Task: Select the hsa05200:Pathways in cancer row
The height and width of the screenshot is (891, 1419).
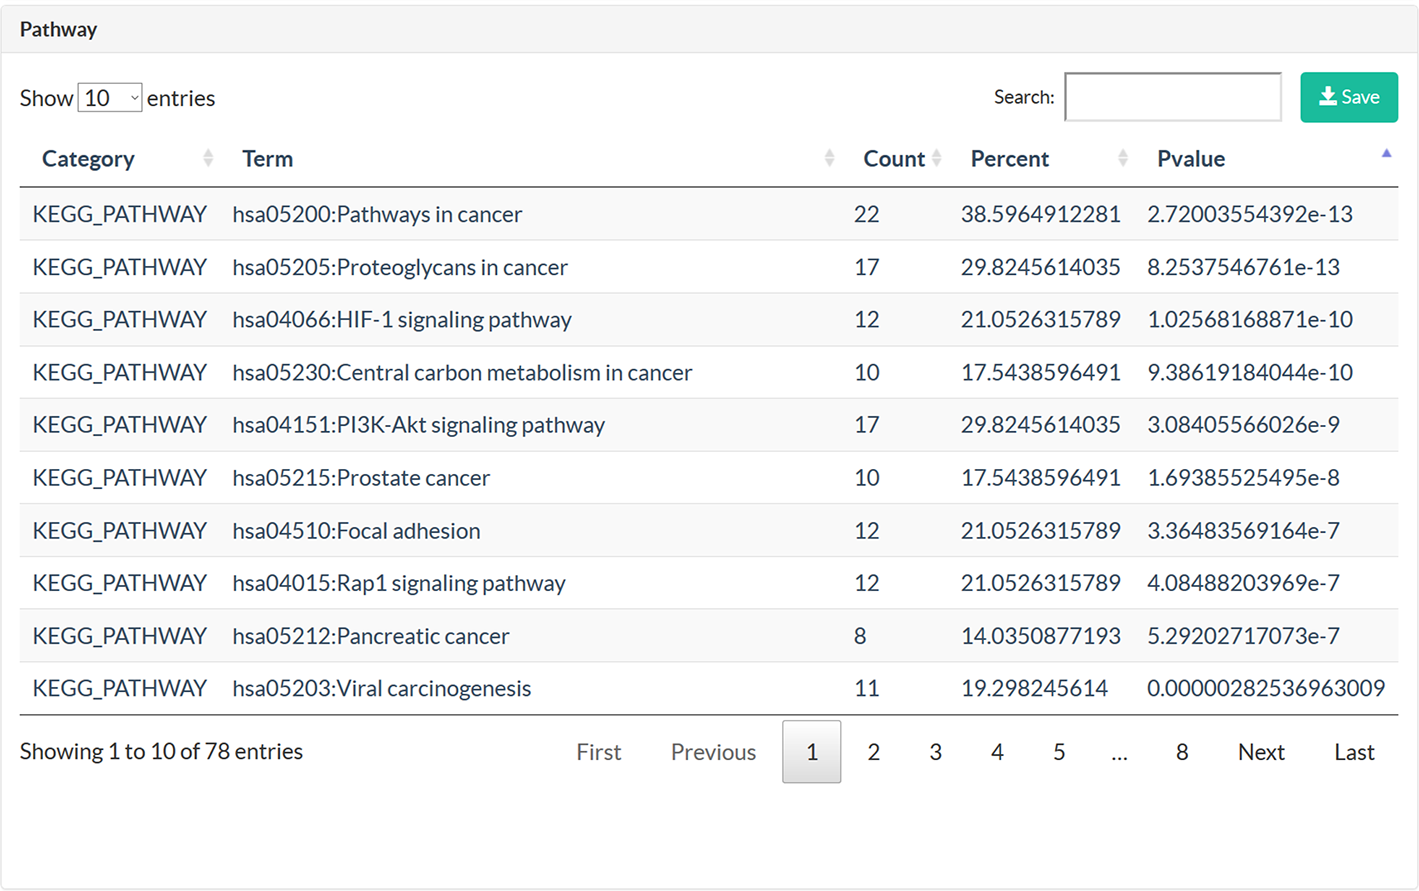Action: pyautogui.click(x=377, y=214)
